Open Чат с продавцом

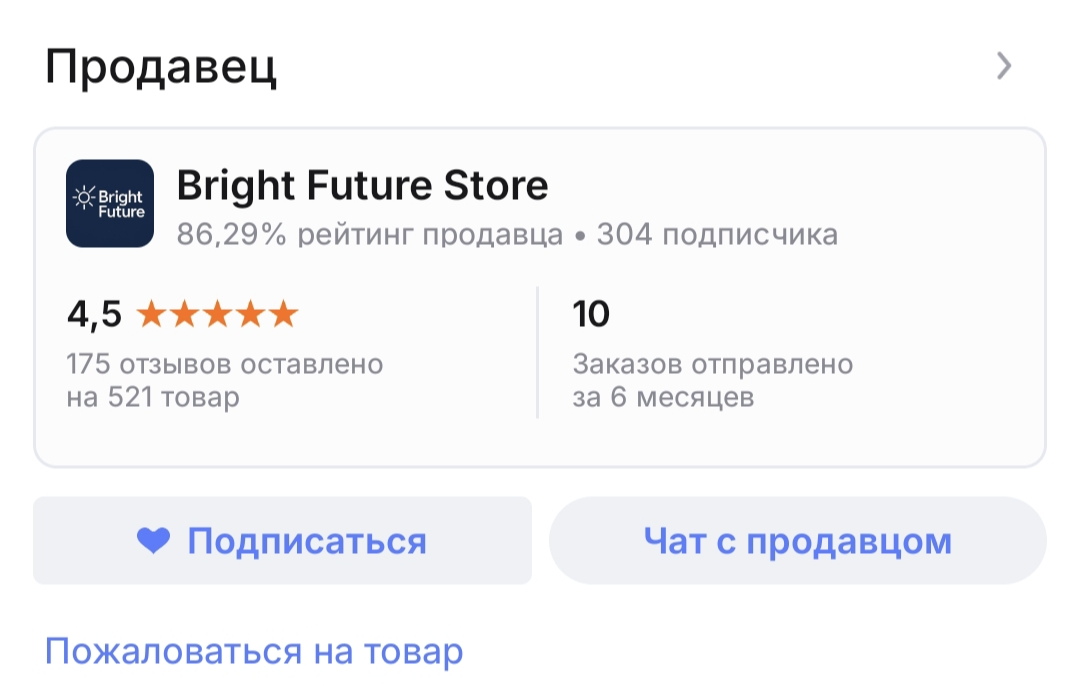(x=797, y=541)
